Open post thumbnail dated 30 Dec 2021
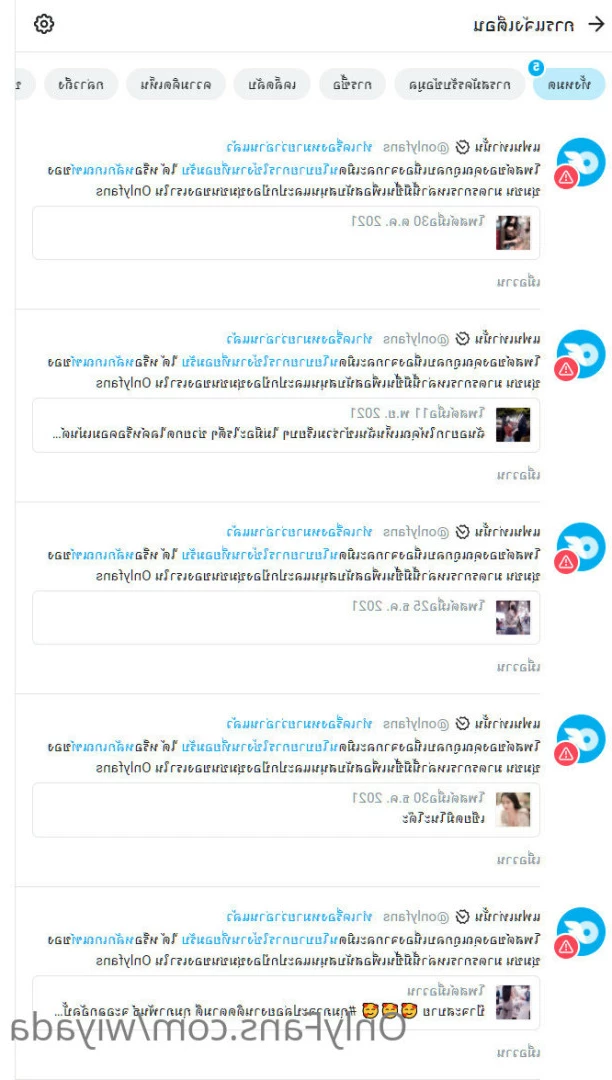This screenshot has width=612, height=1080. pyautogui.click(x=513, y=809)
